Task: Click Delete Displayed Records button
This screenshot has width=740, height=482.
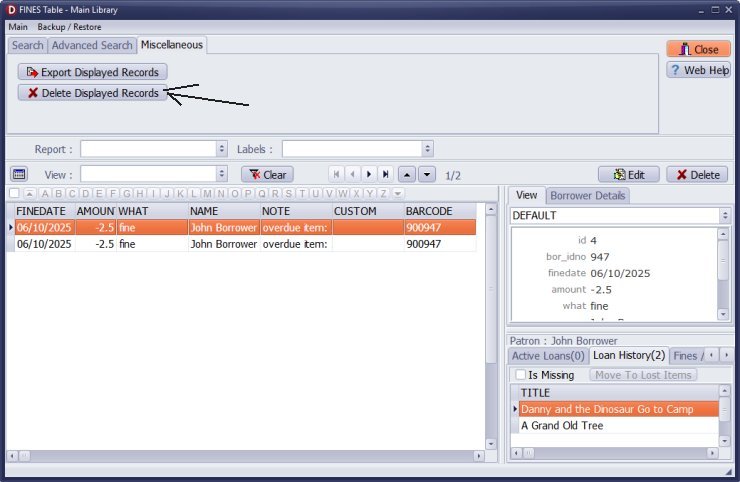Action: point(92,93)
